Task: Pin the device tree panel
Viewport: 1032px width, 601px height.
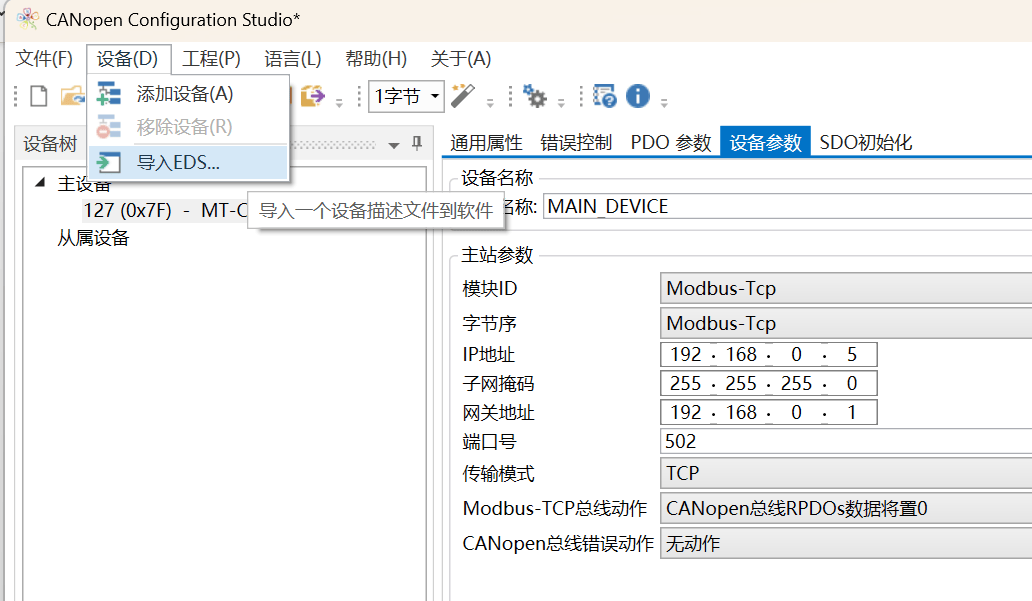Action: click(417, 144)
